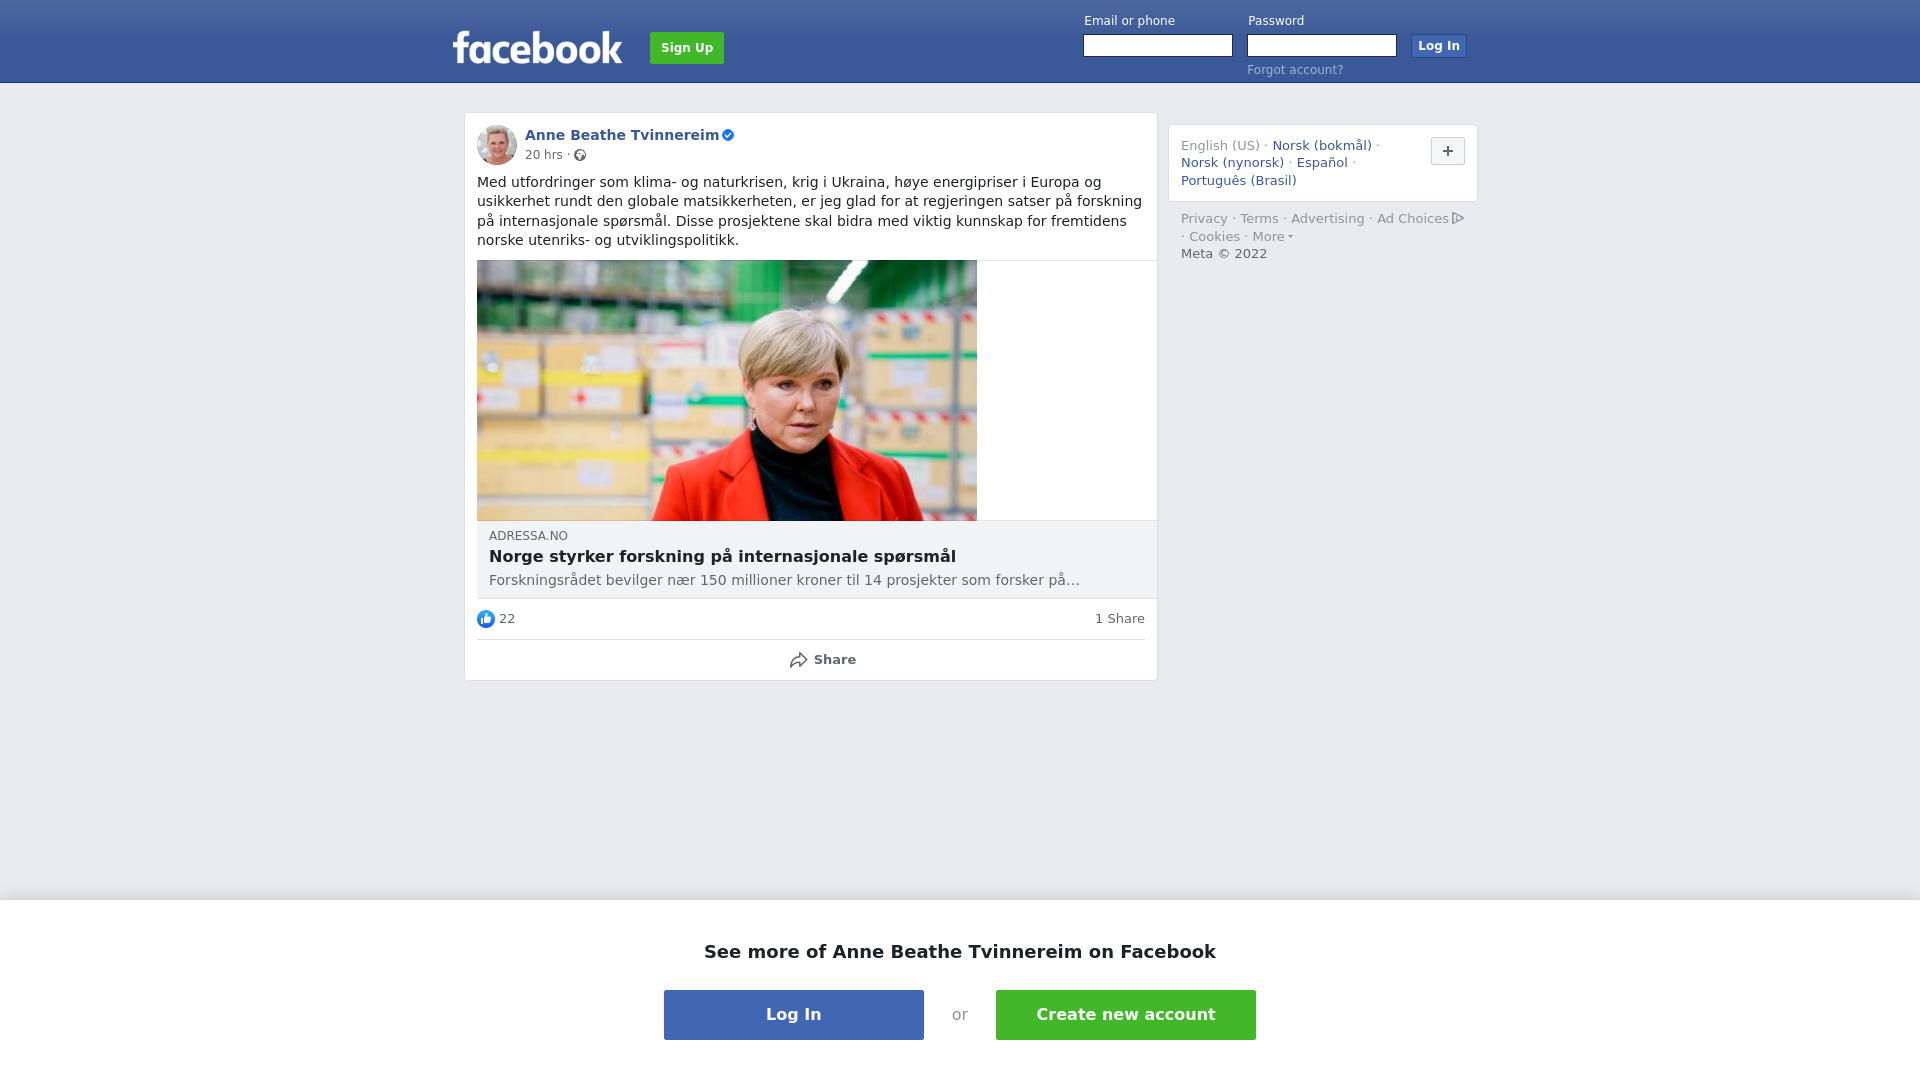Click the green Sign Up button
Viewport: 1920px width, 1080px height.
point(687,48)
